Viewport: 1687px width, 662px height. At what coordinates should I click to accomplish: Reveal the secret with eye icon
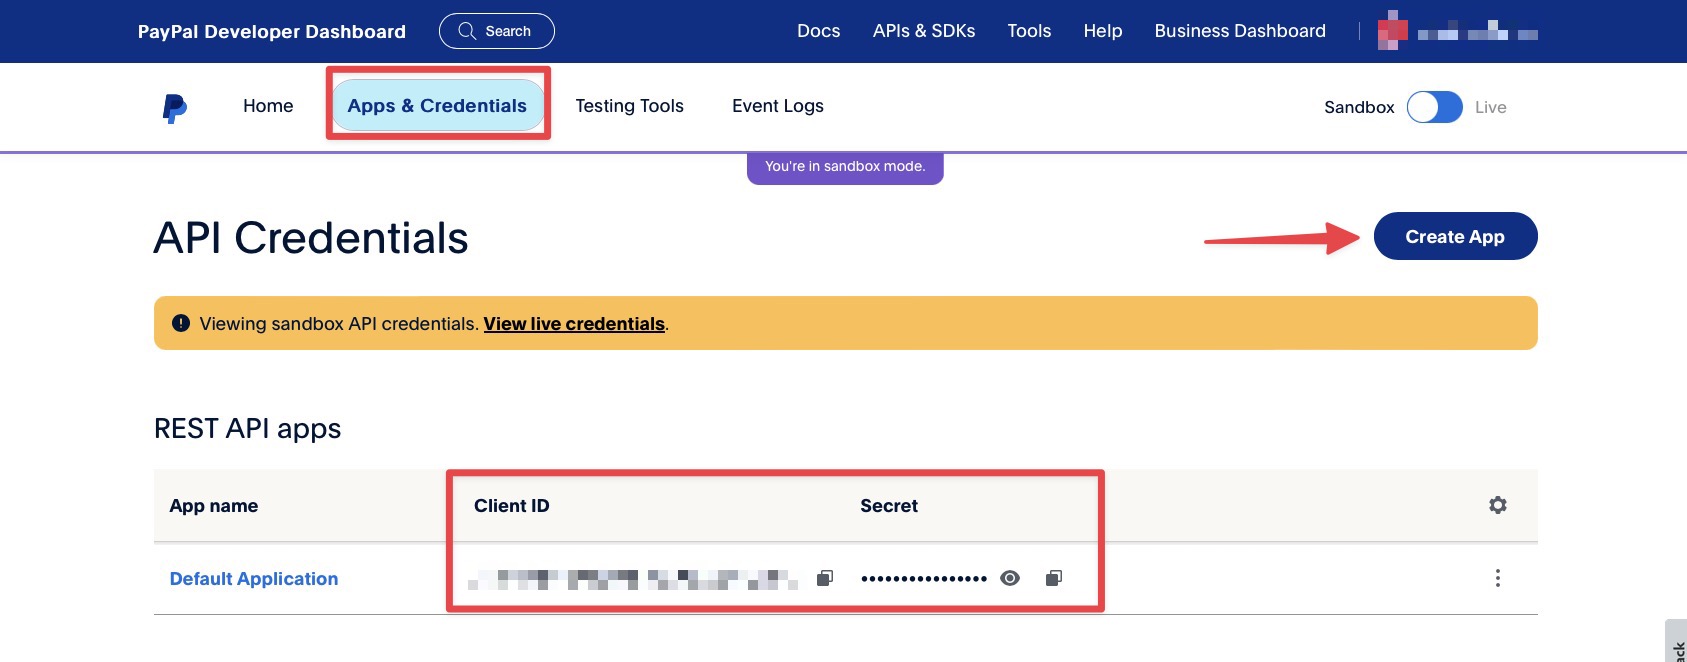(1010, 578)
